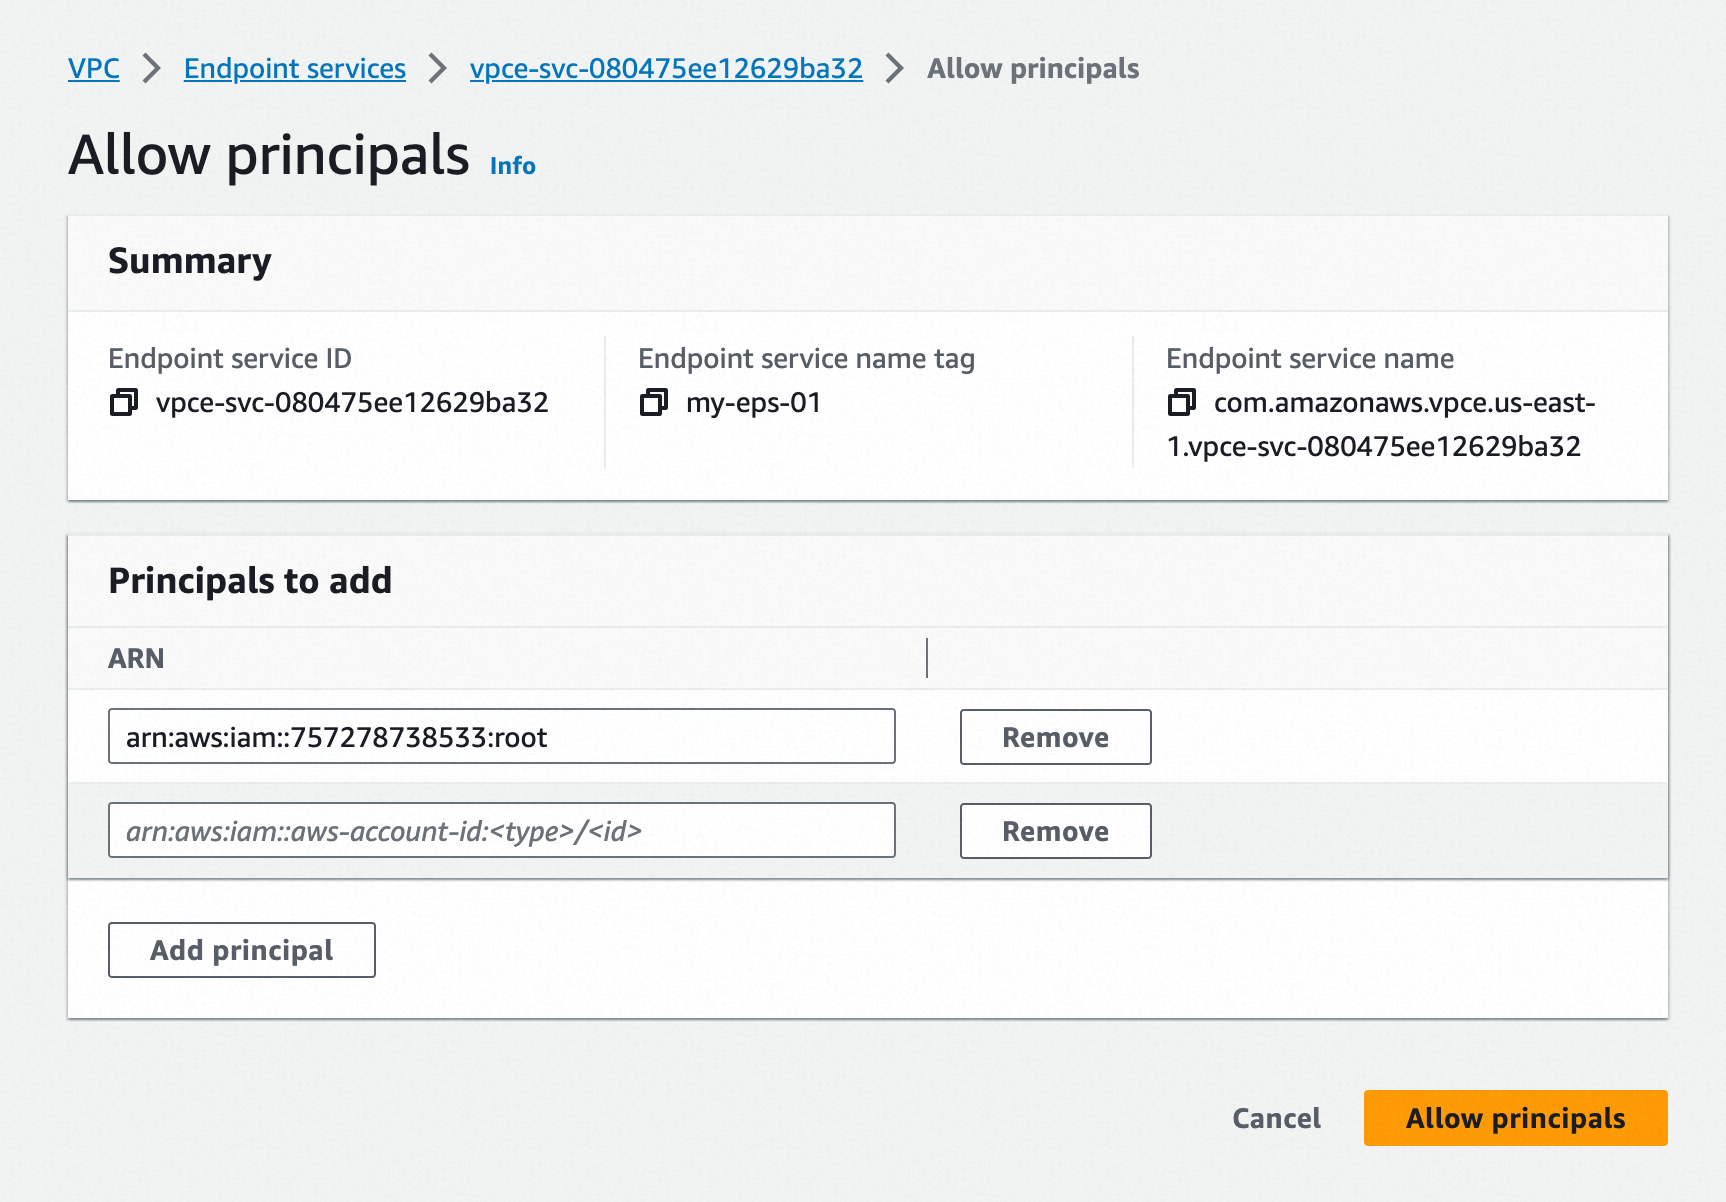Cancel allowing principals

click(1276, 1118)
